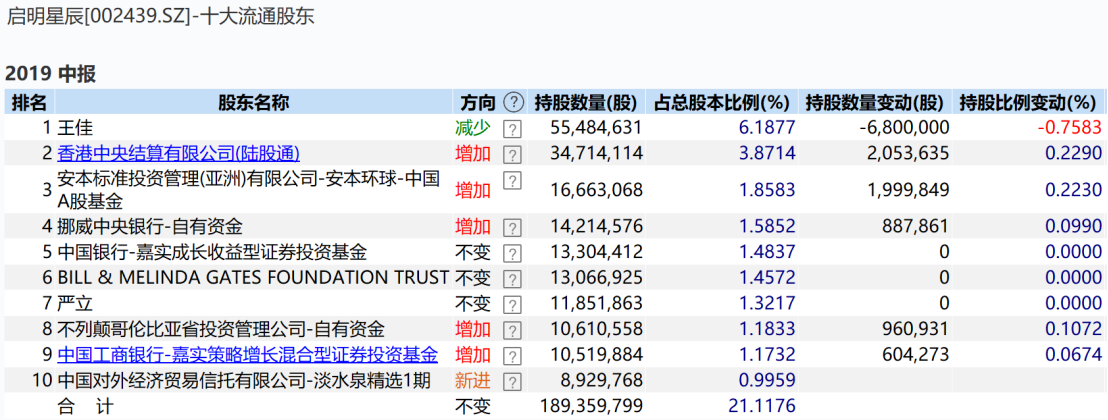Click the question mark icon in 香港中央结算 row
Viewport: 1108px width, 420px height.
pyautogui.click(x=512, y=154)
